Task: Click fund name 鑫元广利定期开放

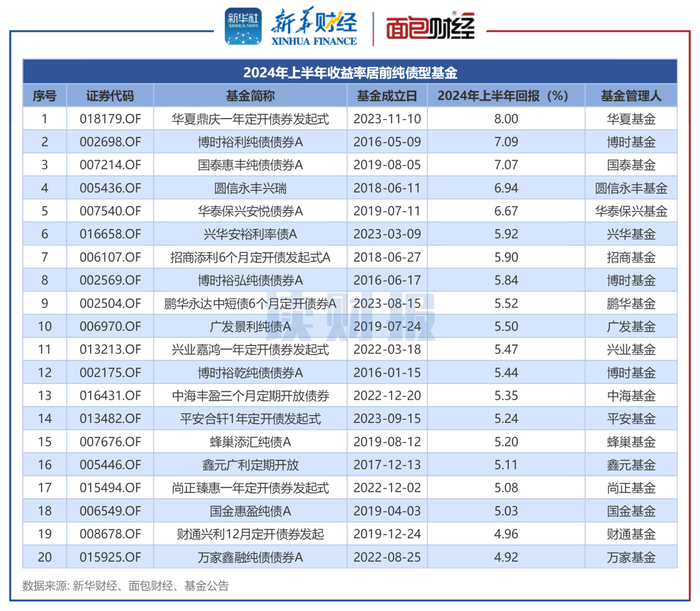Action: point(250,465)
